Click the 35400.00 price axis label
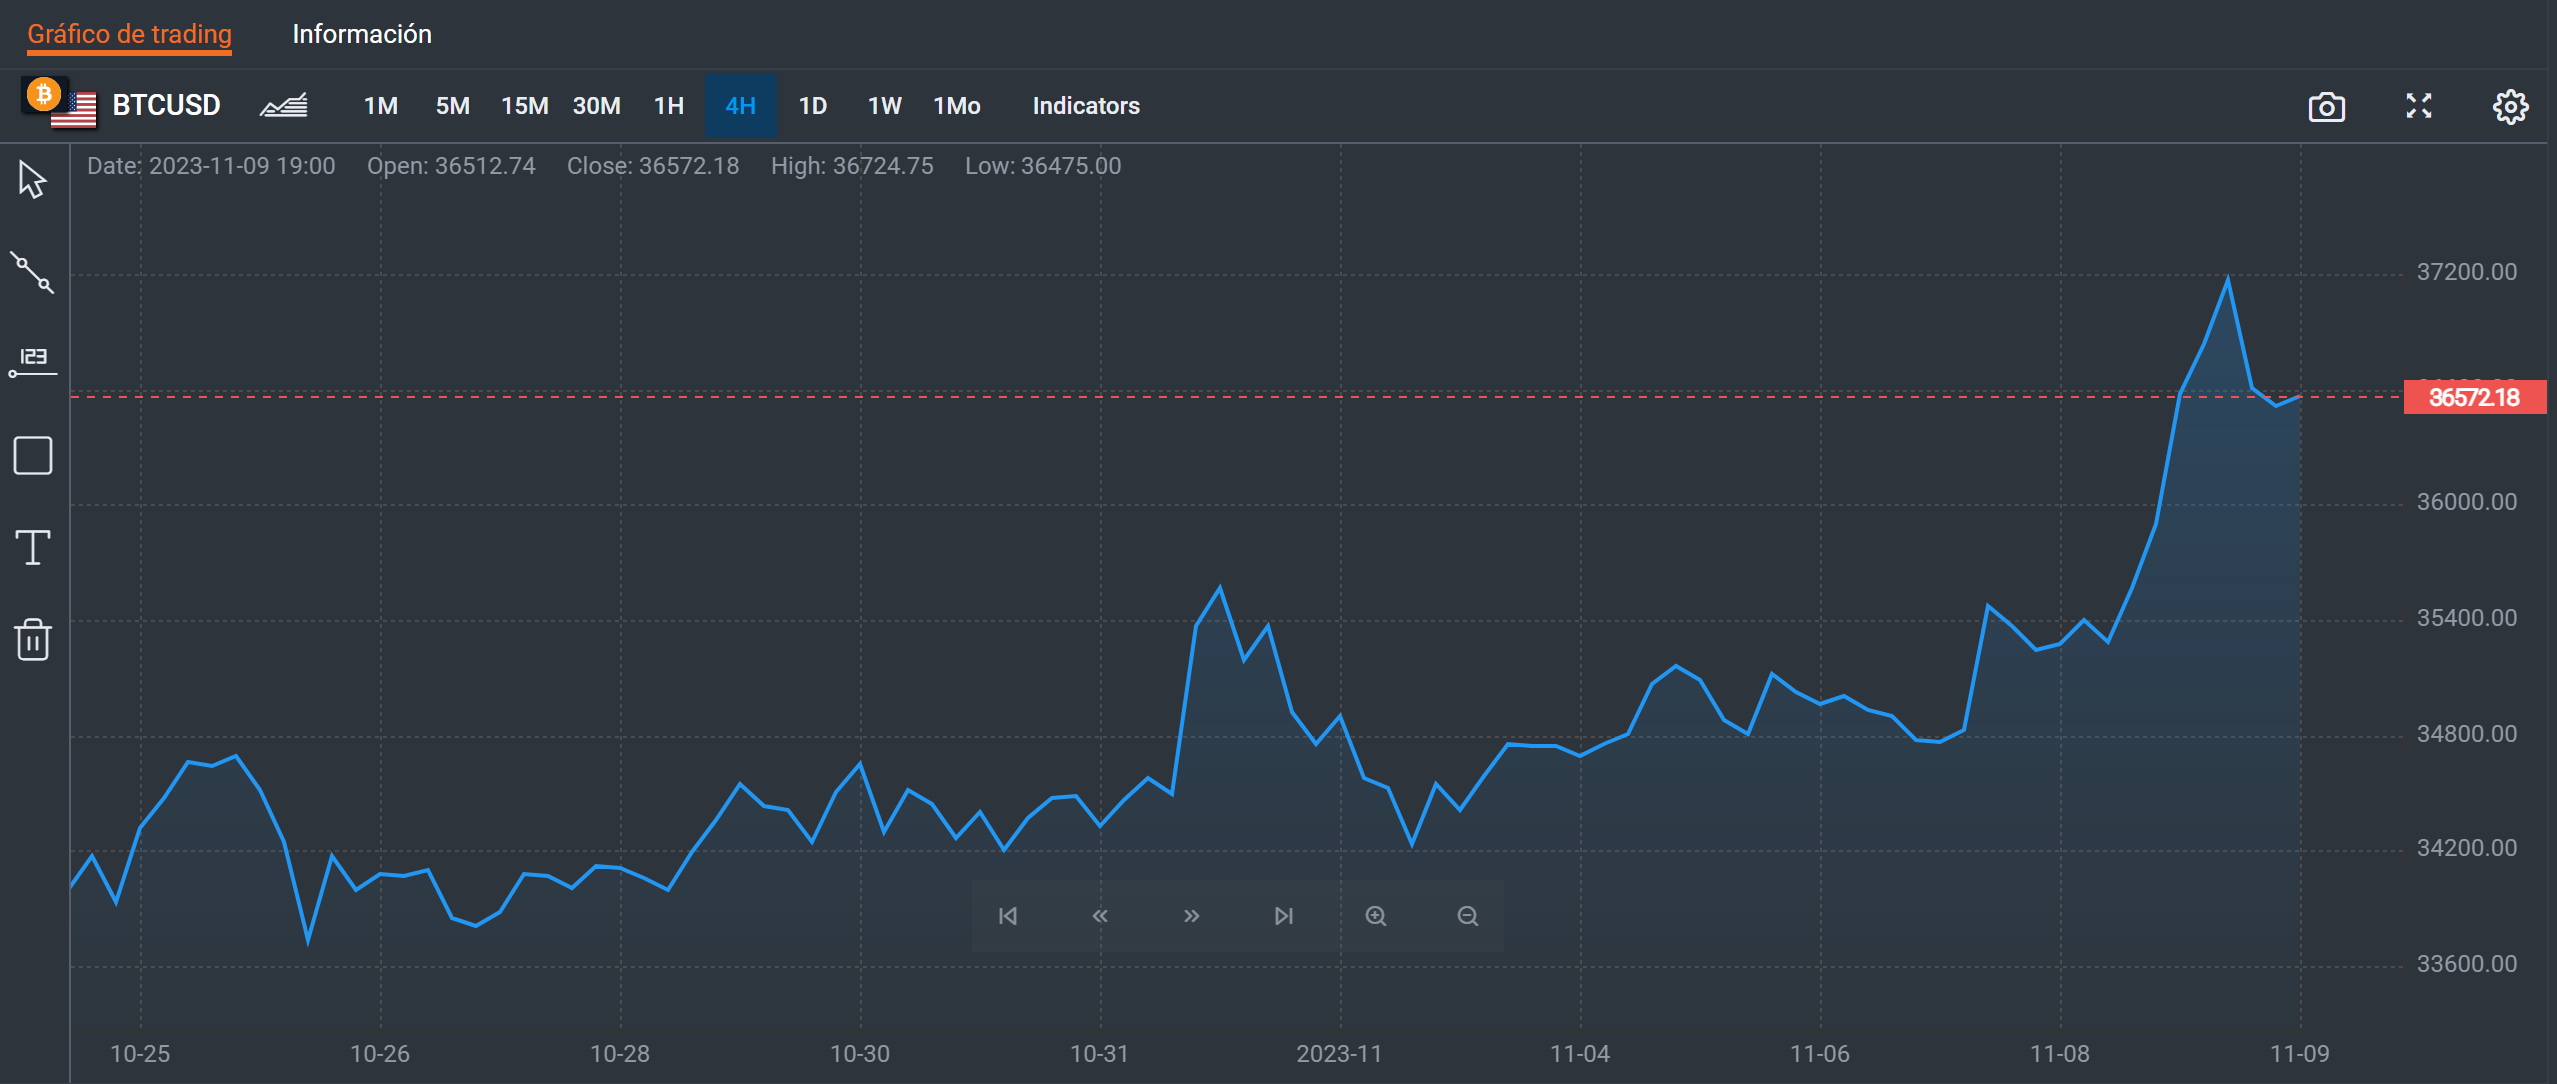Viewport: 2557px width, 1084px height. coord(2467,618)
